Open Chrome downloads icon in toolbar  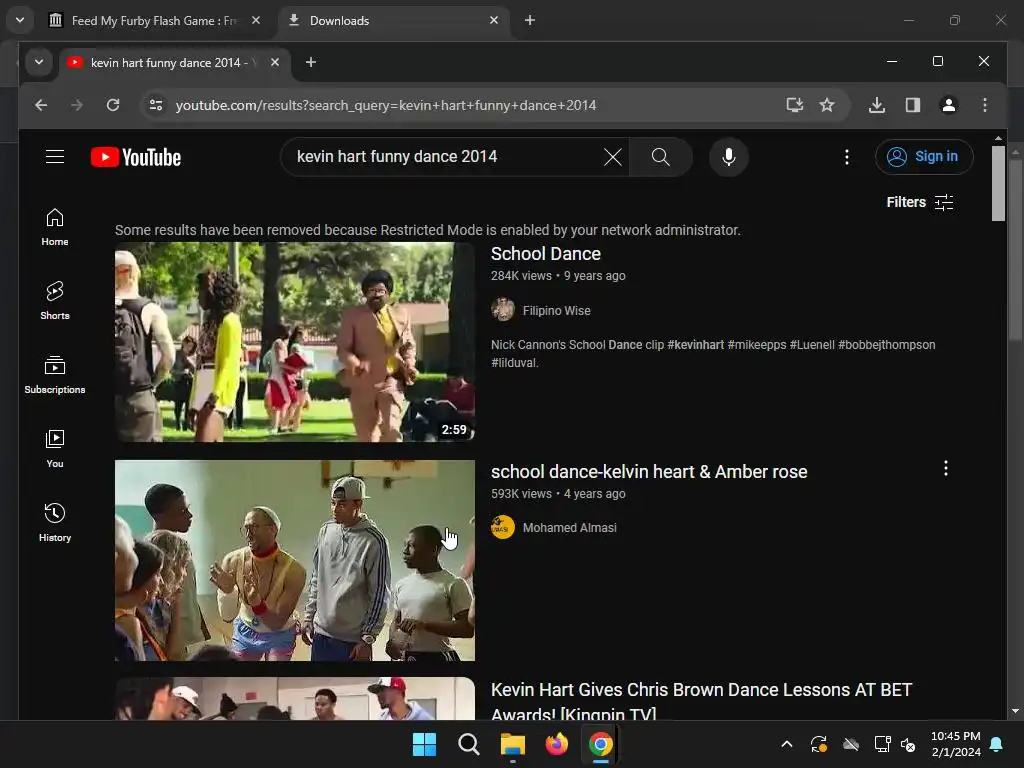[876, 105]
